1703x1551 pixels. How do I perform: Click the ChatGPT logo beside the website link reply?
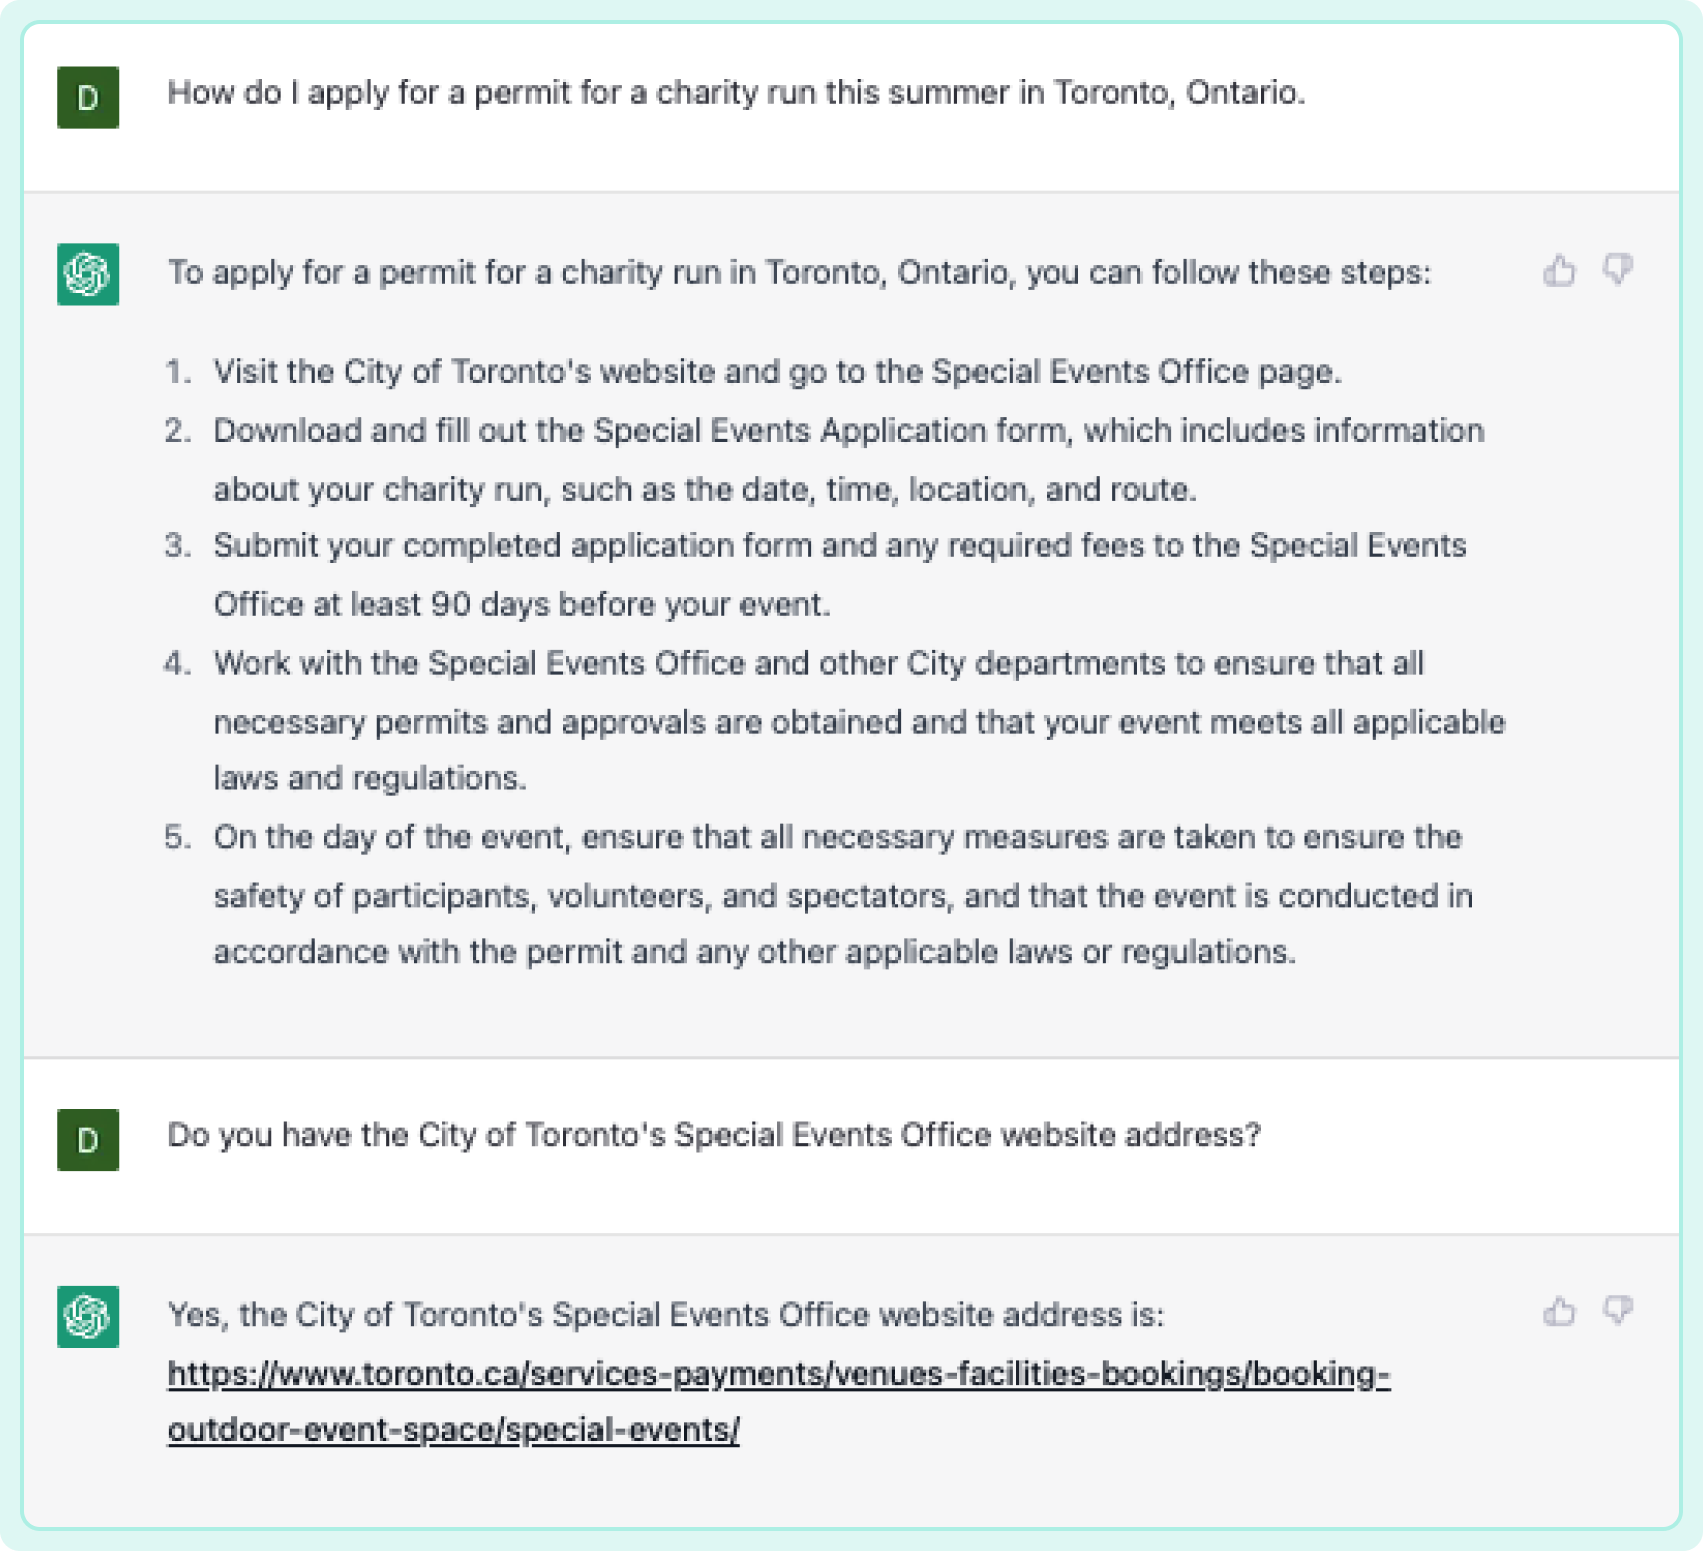88,1316
